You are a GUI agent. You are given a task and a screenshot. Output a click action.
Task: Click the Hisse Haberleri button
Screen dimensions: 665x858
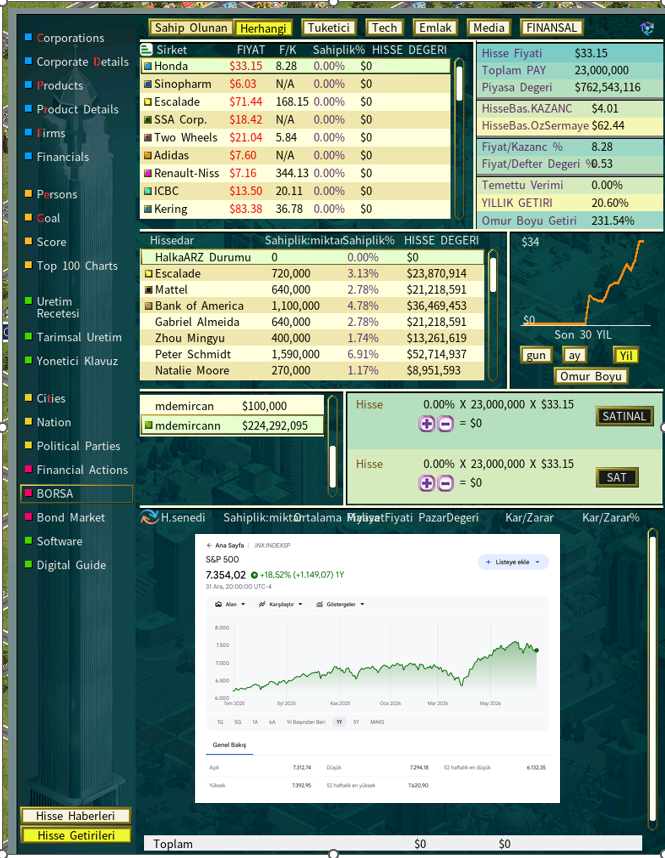point(76,816)
